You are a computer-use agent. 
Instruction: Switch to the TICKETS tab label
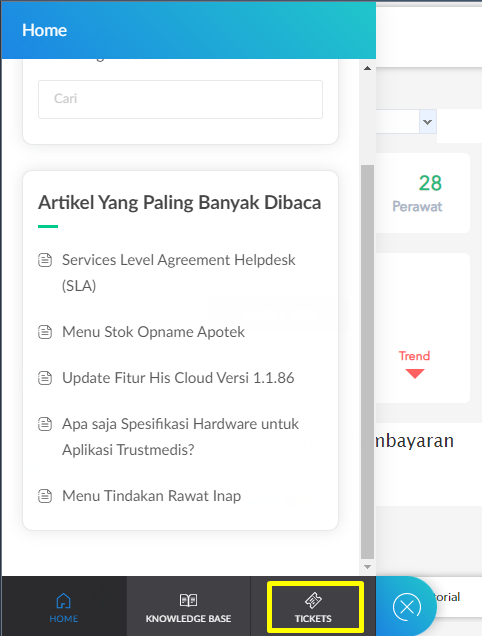(x=313, y=619)
